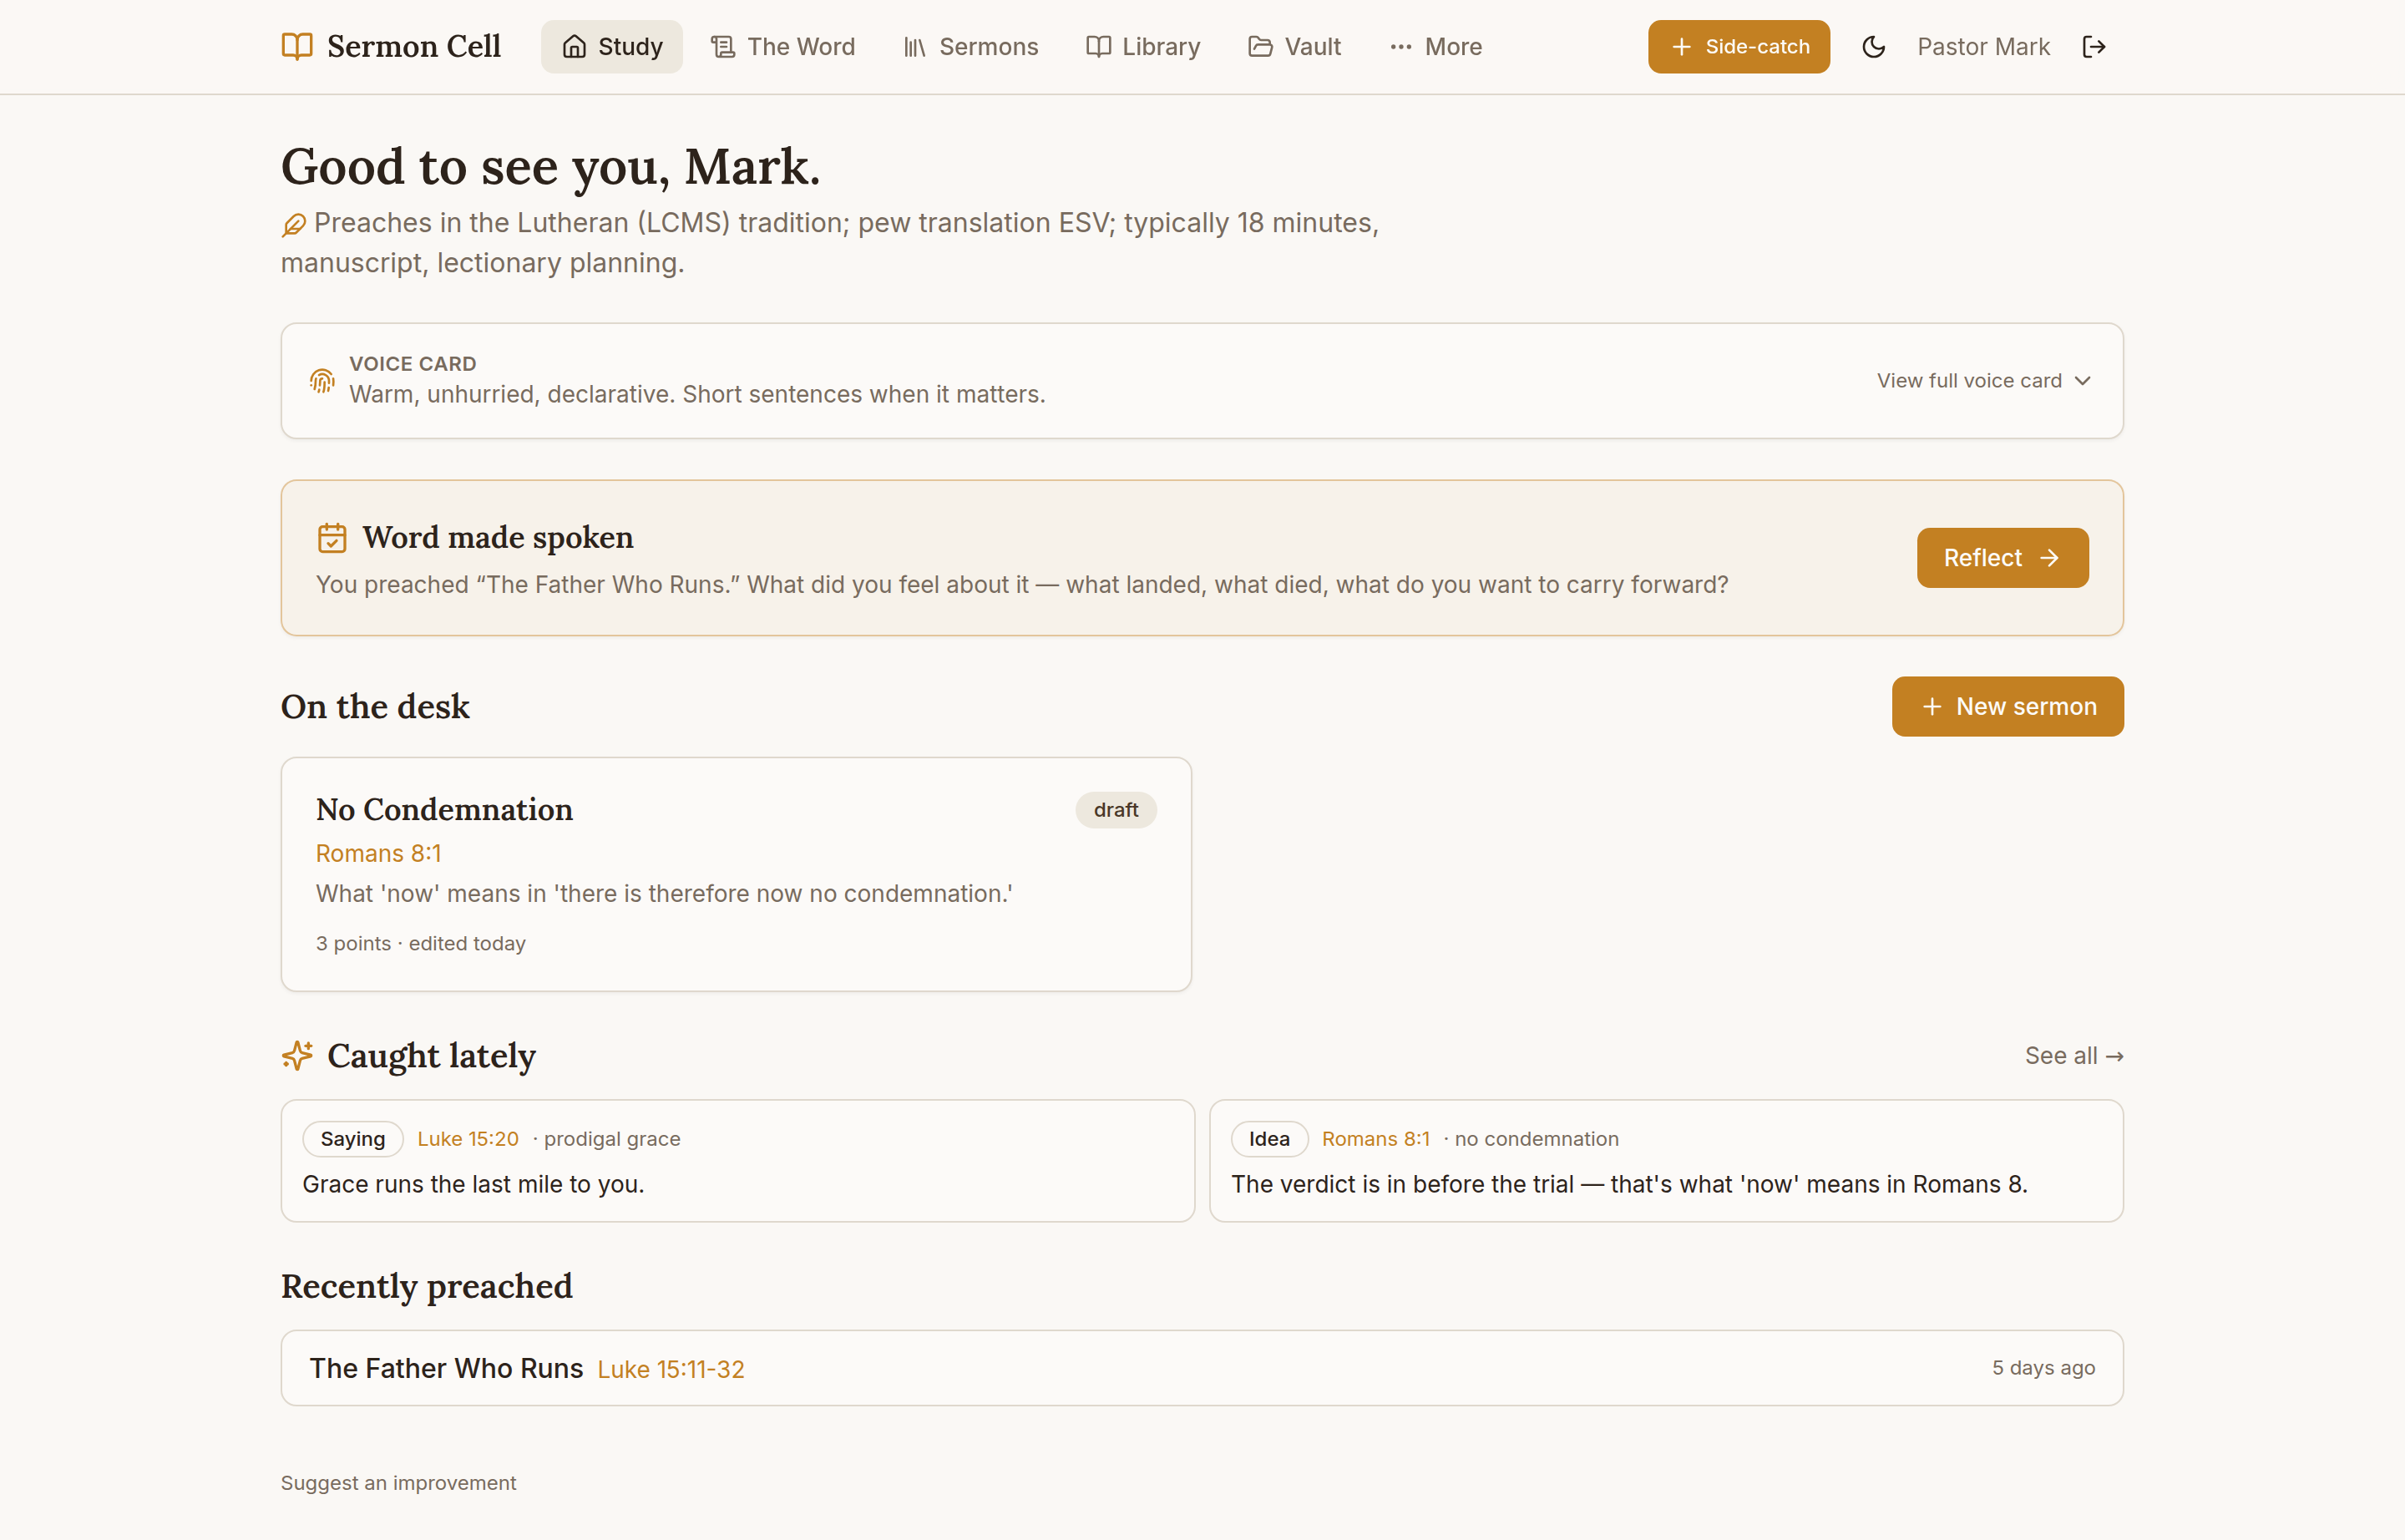Screen dimensions: 2405x1540
Task: Click the feather icon beside preaching profile
Action: [x=293, y=225]
